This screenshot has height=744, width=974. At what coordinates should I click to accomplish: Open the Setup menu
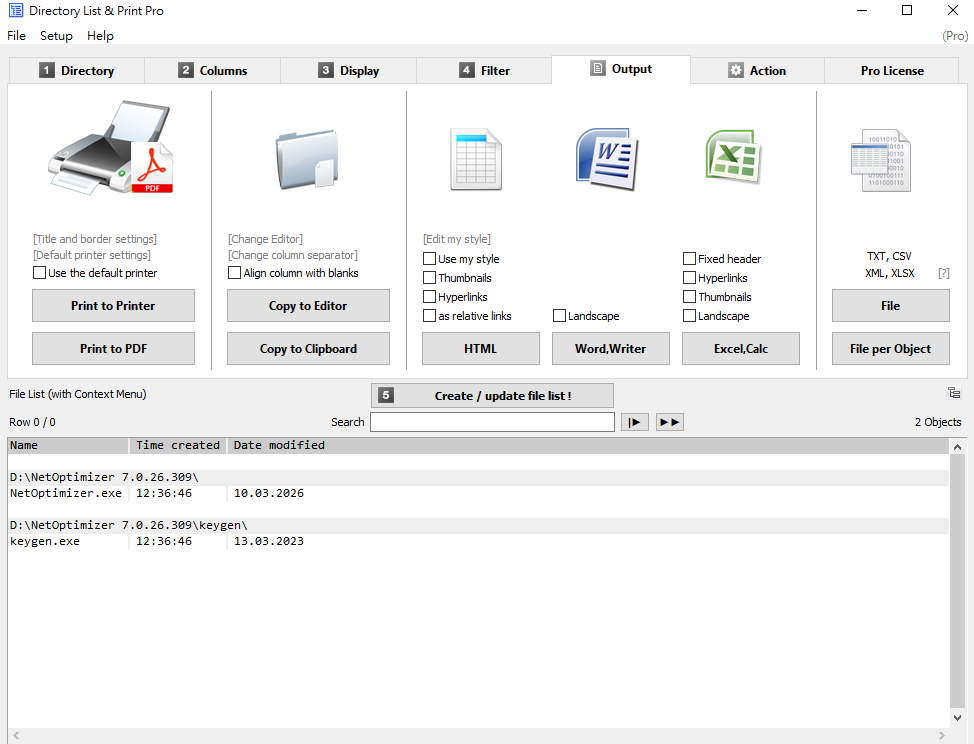coord(56,36)
